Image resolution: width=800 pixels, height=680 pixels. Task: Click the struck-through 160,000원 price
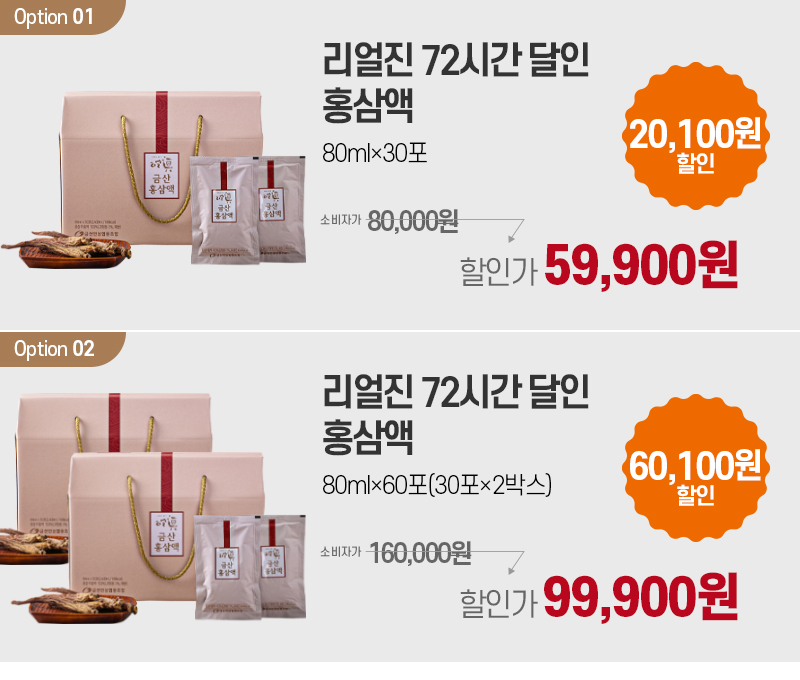420,553
